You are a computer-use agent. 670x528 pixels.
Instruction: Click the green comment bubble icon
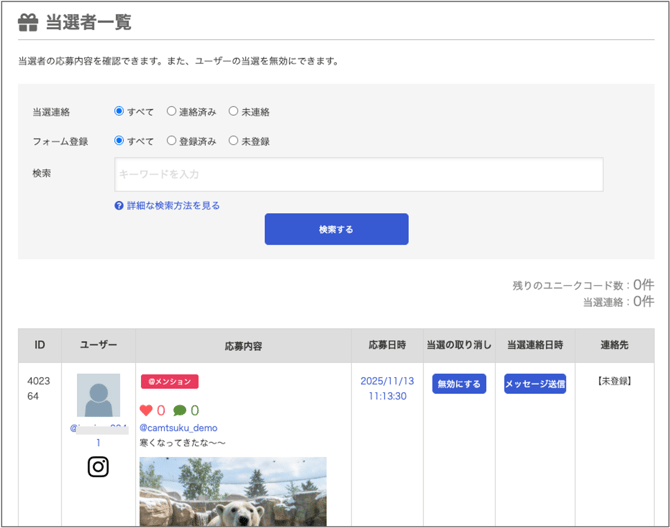coord(180,411)
